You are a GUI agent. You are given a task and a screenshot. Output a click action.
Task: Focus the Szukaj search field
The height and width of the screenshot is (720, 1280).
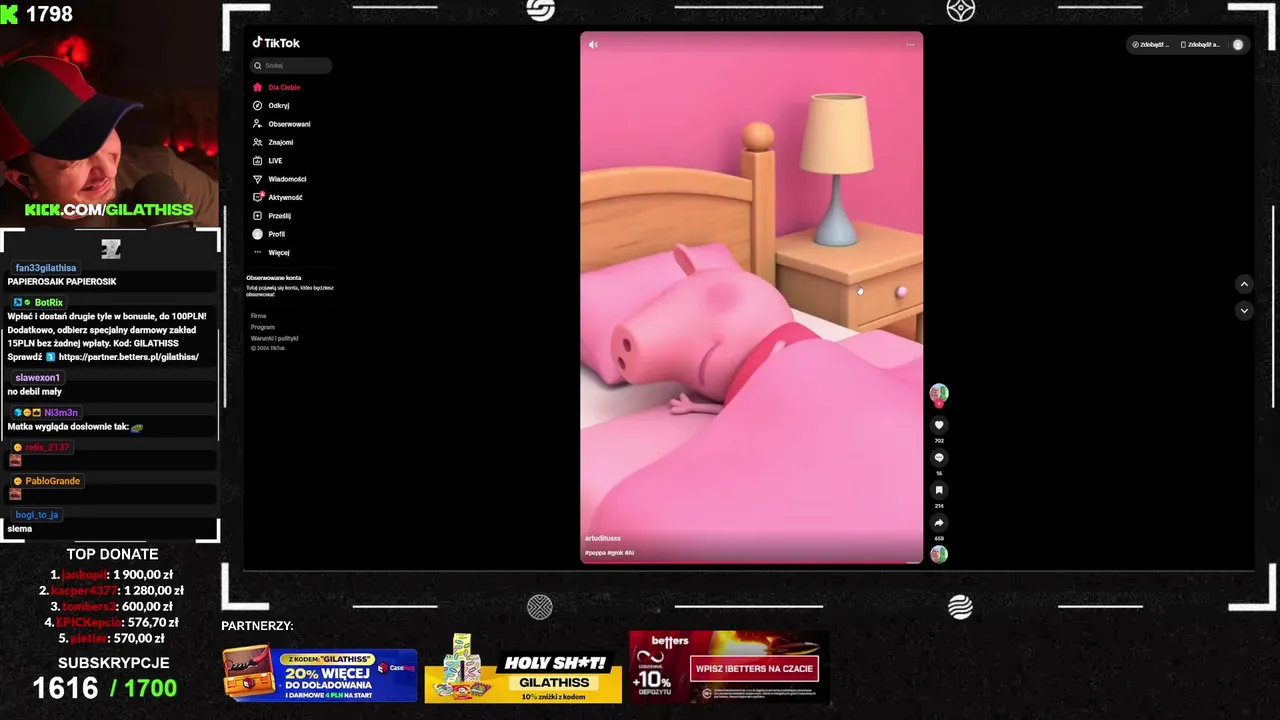point(291,65)
